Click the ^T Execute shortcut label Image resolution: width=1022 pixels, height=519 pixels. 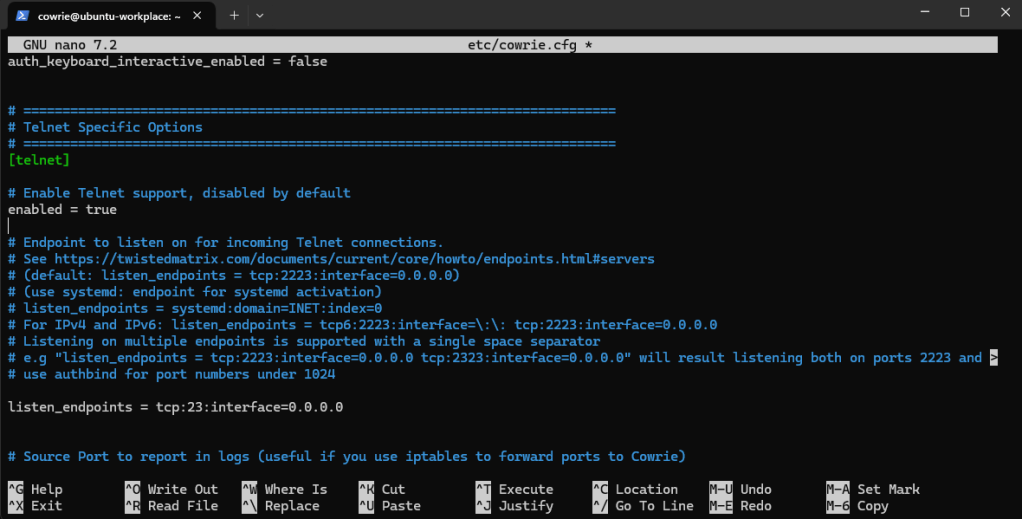point(514,489)
